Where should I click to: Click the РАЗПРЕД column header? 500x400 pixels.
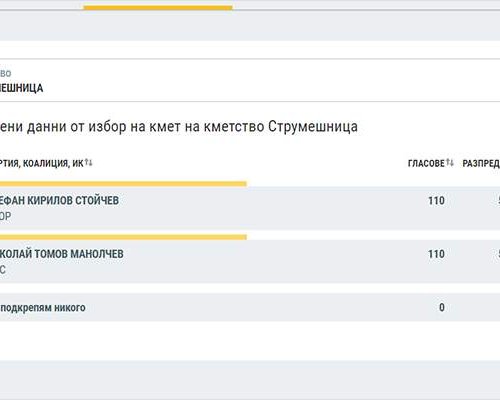[x=481, y=163]
